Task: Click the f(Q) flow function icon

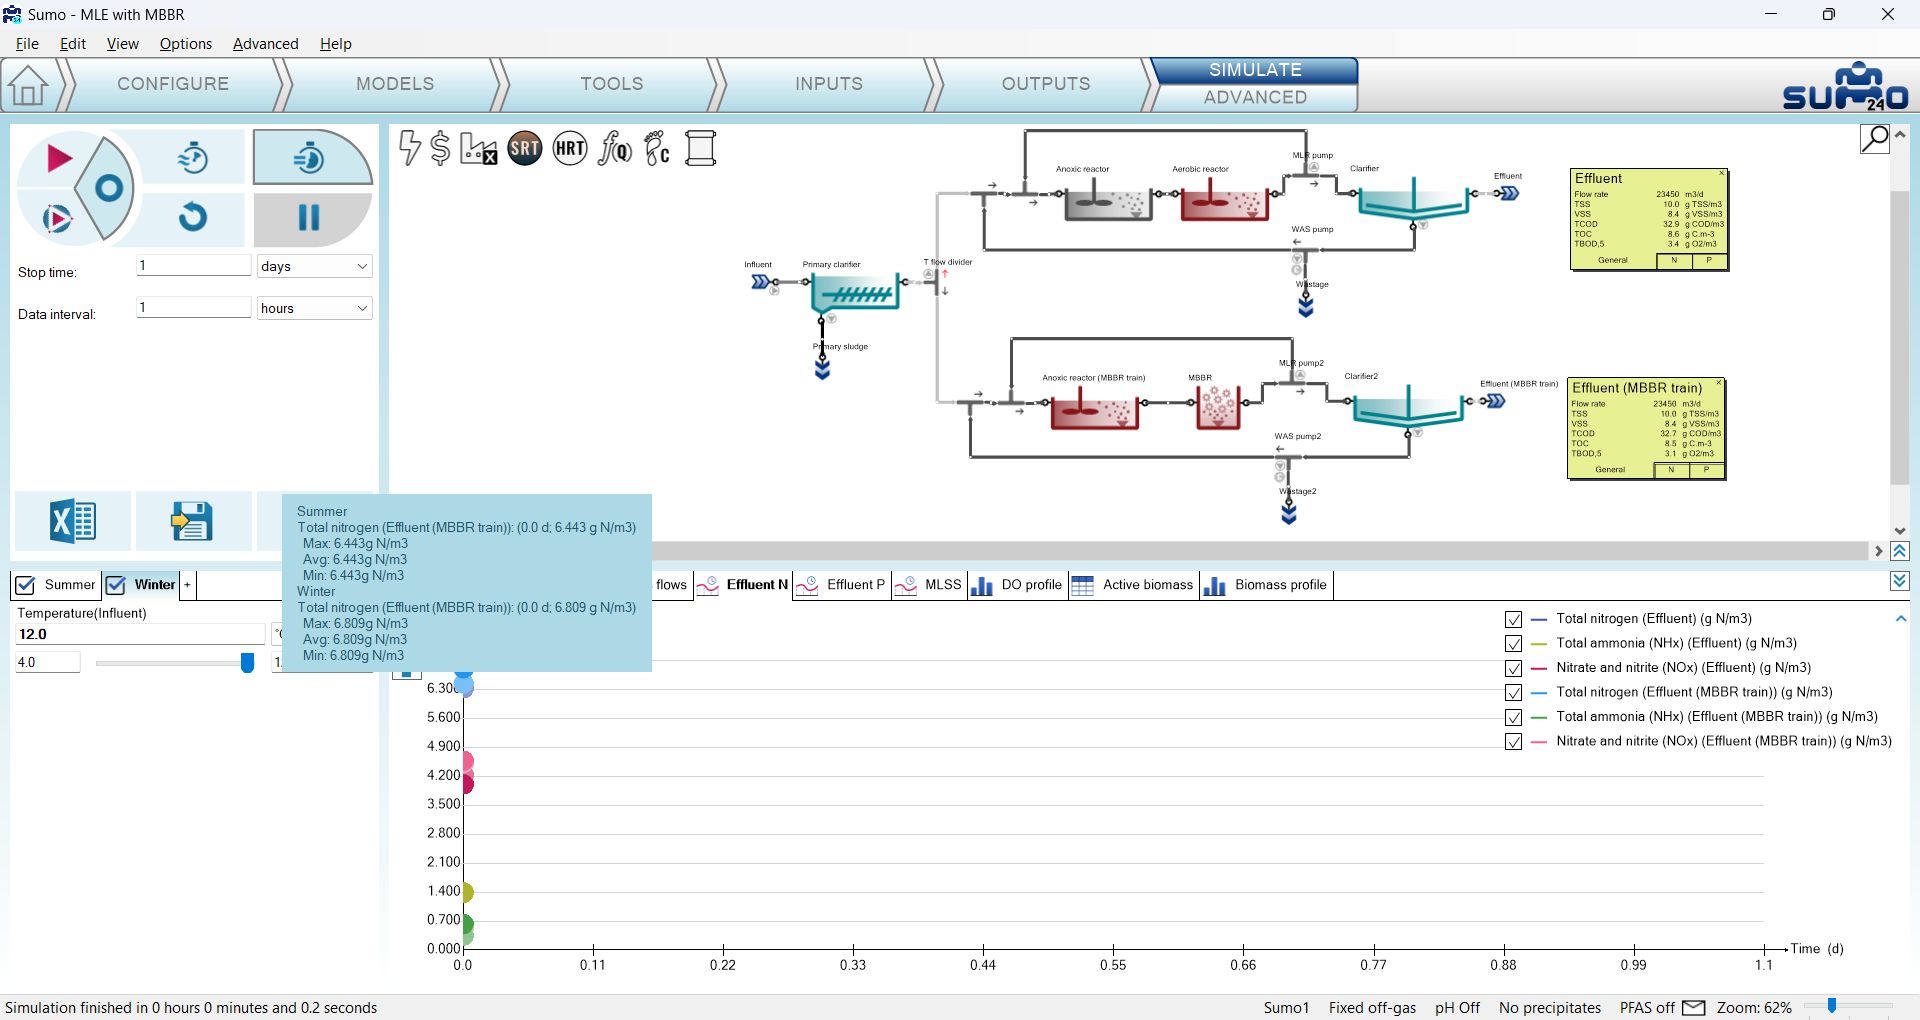Action: (614, 149)
